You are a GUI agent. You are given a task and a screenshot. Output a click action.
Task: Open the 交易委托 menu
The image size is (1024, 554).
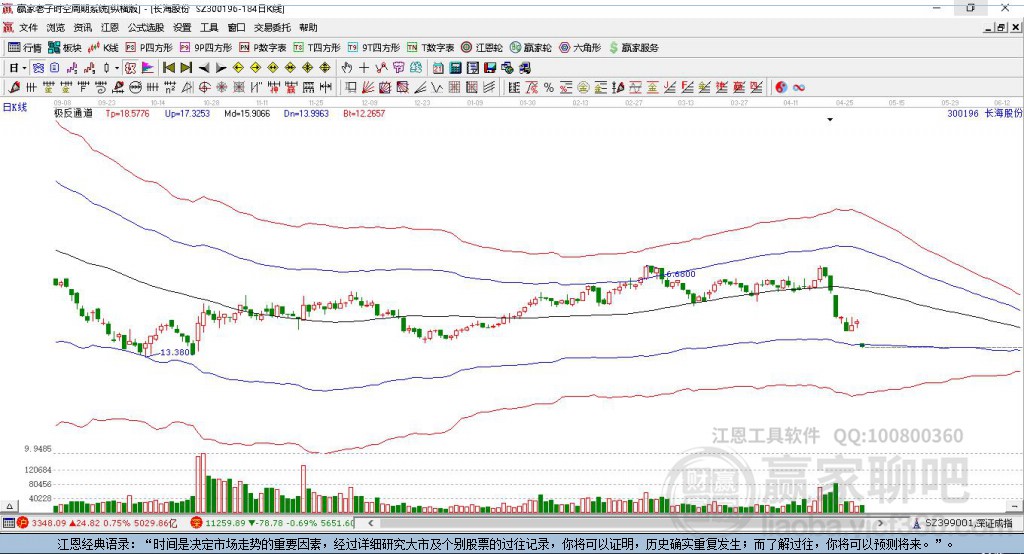pyautogui.click(x=272, y=27)
